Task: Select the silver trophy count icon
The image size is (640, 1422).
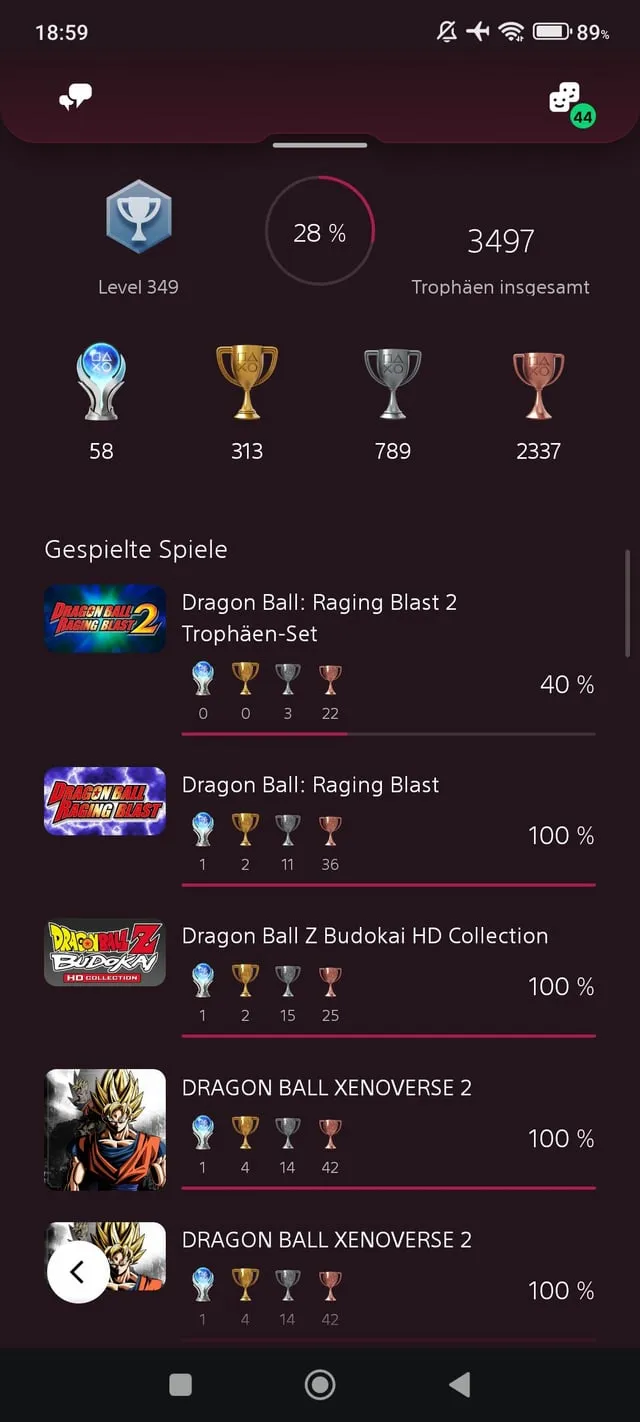Action: (x=392, y=380)
